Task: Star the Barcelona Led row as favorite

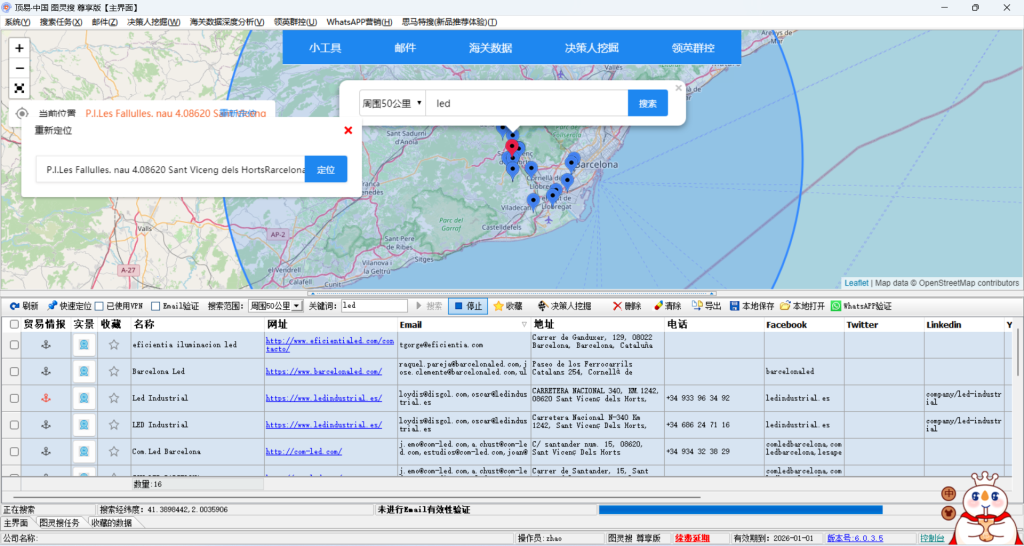Action: [114, 371]
